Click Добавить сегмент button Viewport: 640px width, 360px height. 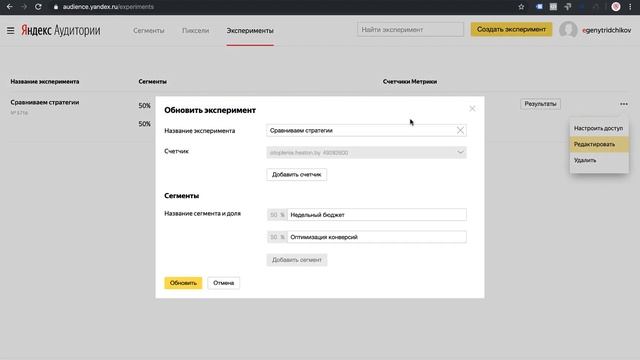click(x=297, y=260)
